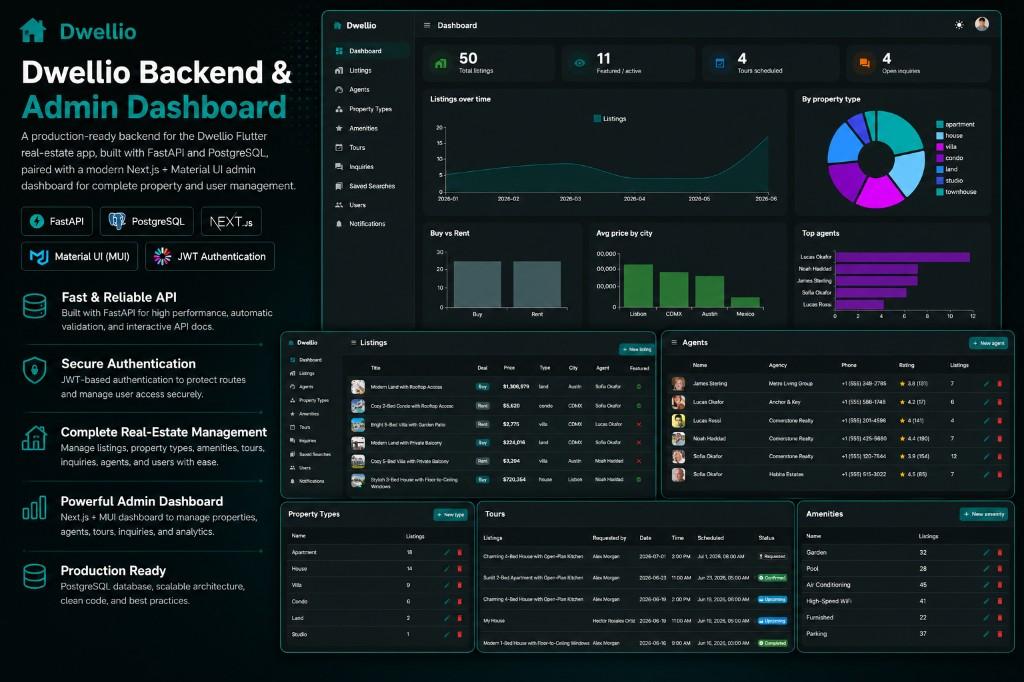This screenshot has height=682, width=1024.
Task: Open the Confirmed status chip on tour row
Action: pyautogui.click(x=772, y=578)
